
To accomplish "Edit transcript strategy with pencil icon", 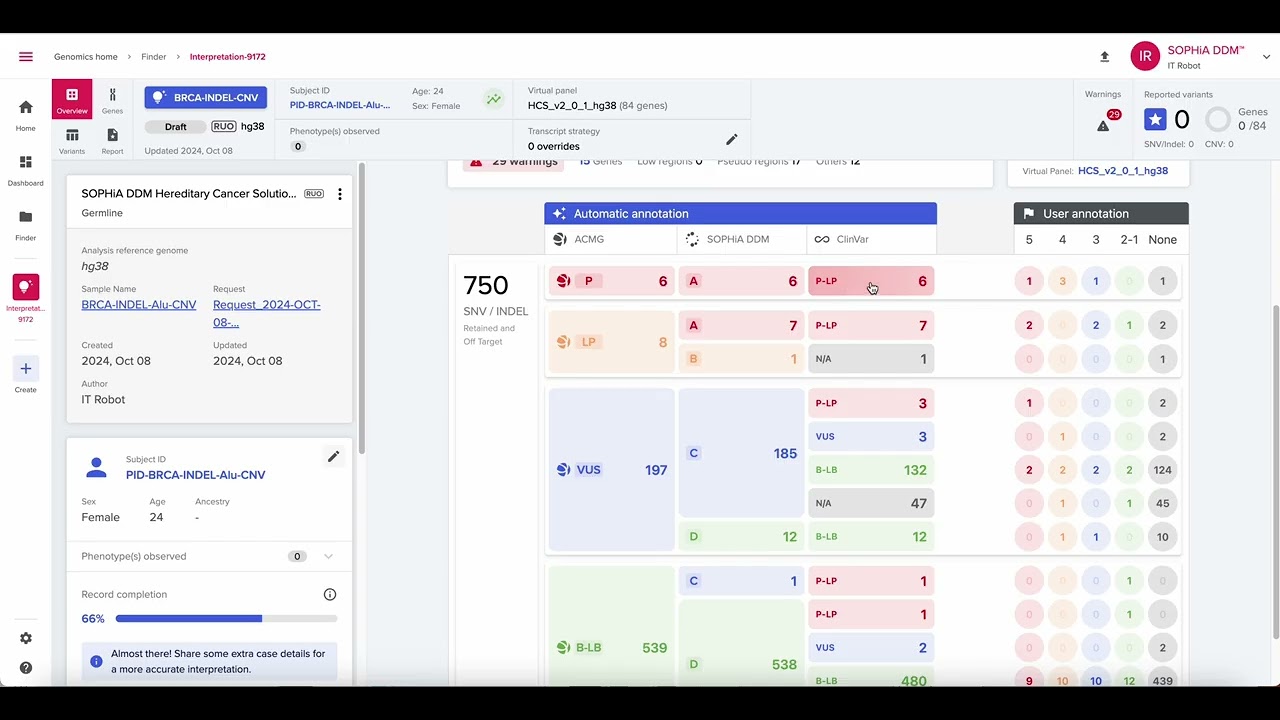I will click(x=731, y=139).
